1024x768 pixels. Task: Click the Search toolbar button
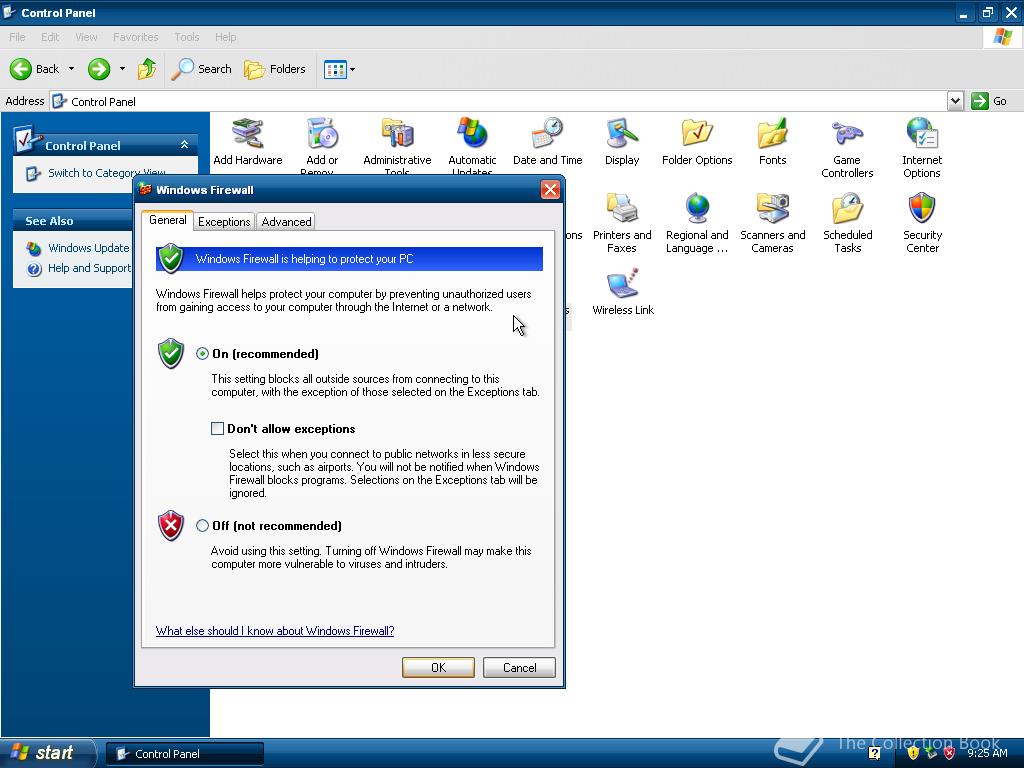(x=201, y=69)
